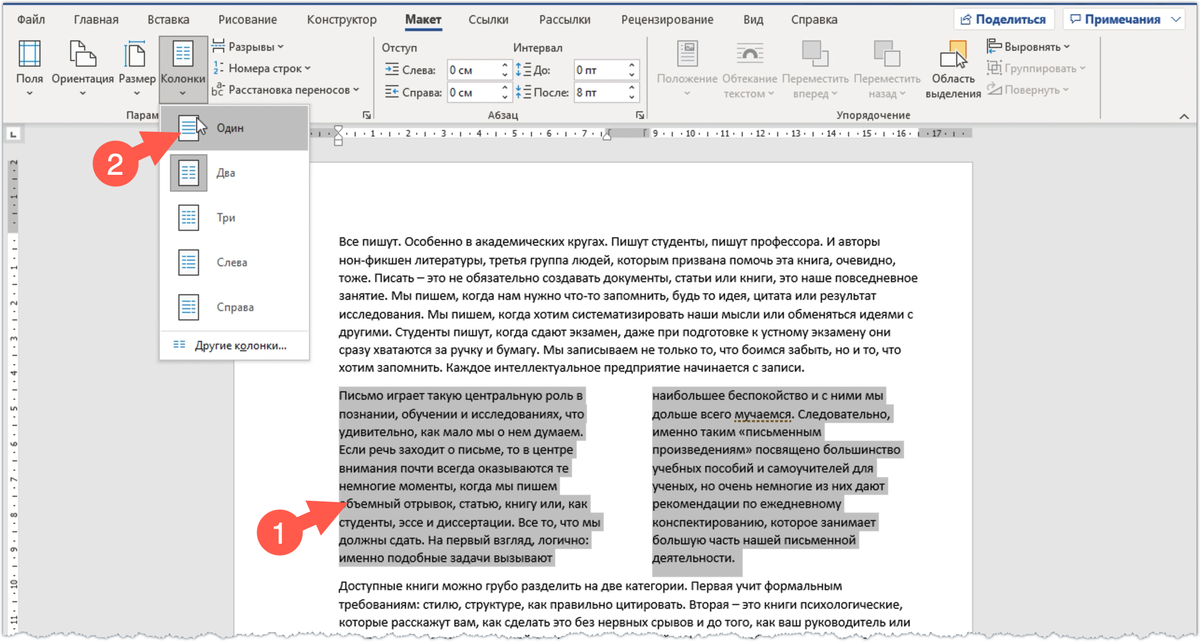
Task: Click the line starting "Доступные книги можно грубо"
Action: [591, 586]
